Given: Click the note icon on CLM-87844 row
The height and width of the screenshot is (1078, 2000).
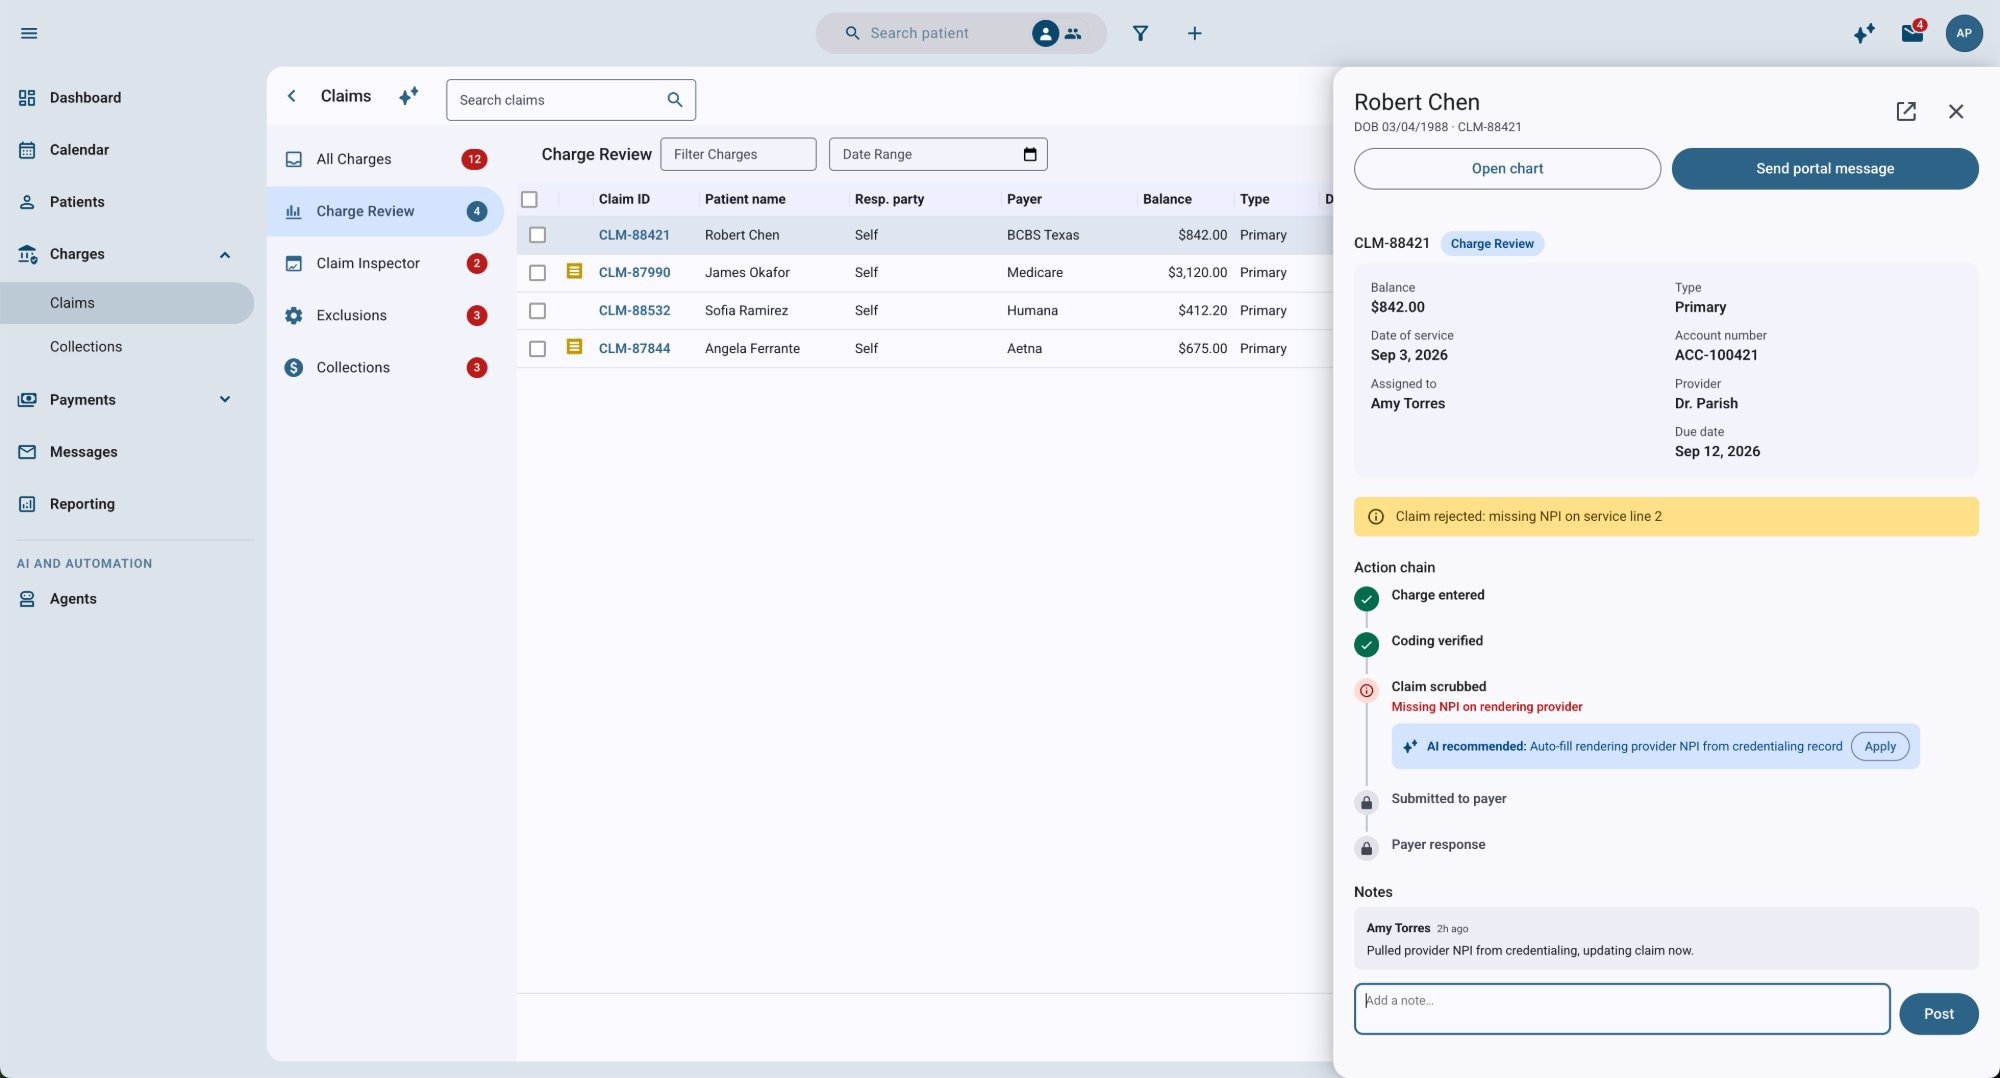Looking at the screenshot, I should (x=574, y=347).
